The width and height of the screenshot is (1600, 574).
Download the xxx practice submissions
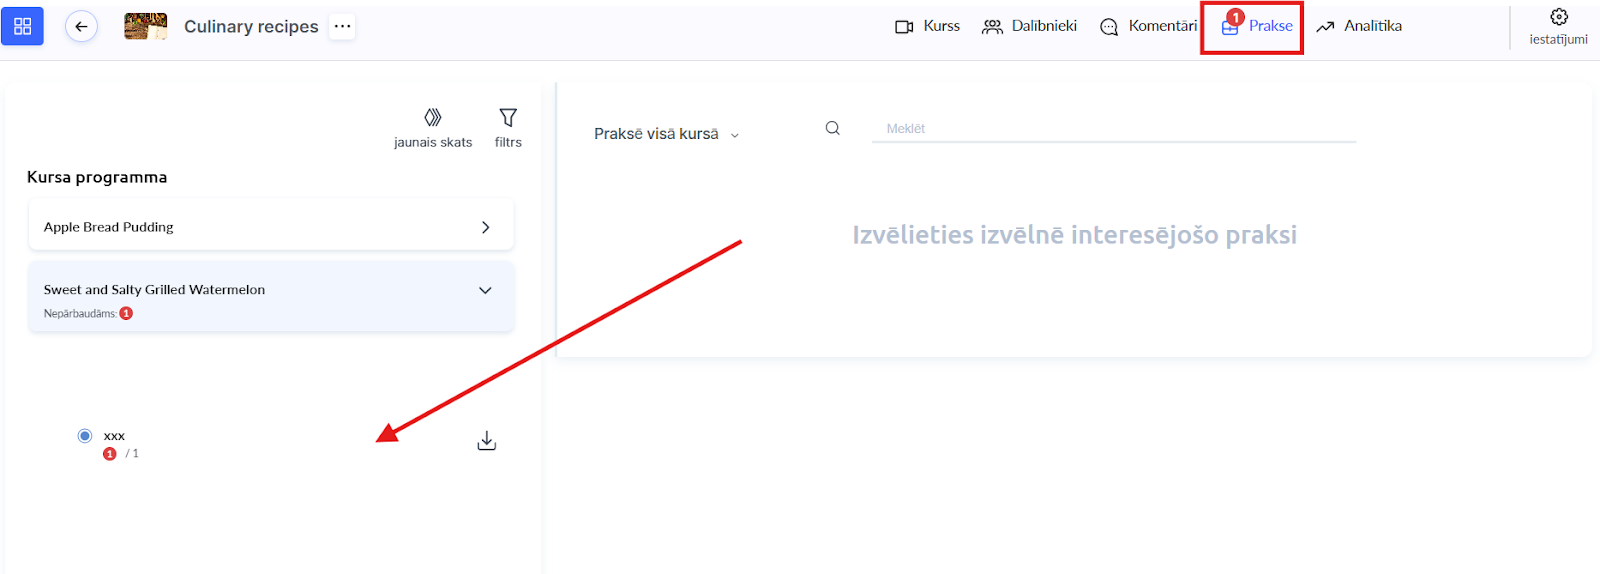pos(486,441)
